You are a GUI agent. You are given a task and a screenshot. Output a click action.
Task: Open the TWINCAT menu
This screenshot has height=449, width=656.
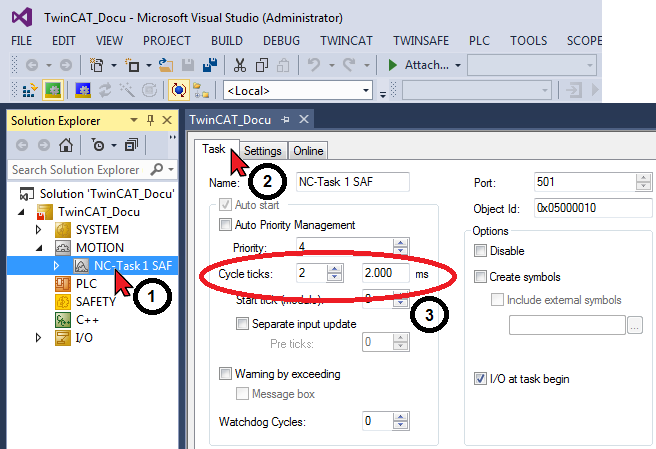tap(346, 41)
